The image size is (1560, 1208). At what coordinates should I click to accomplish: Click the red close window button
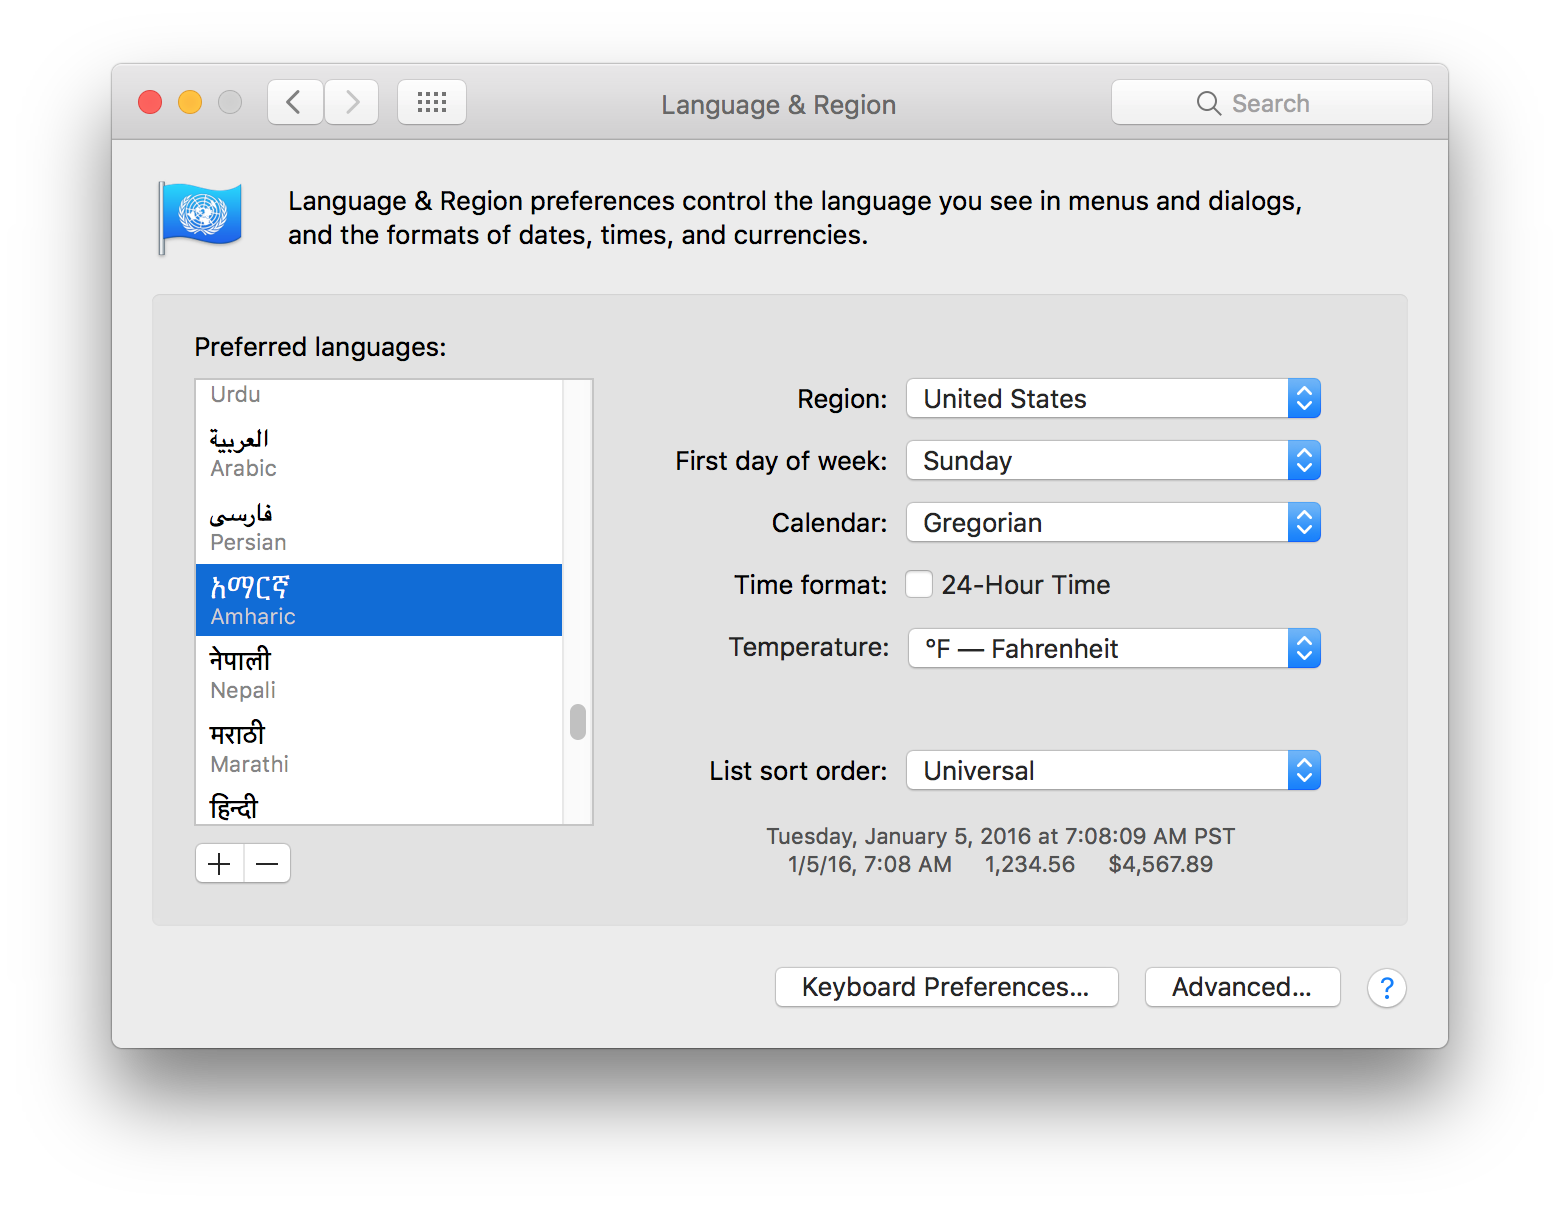click(x=150, y=102)
